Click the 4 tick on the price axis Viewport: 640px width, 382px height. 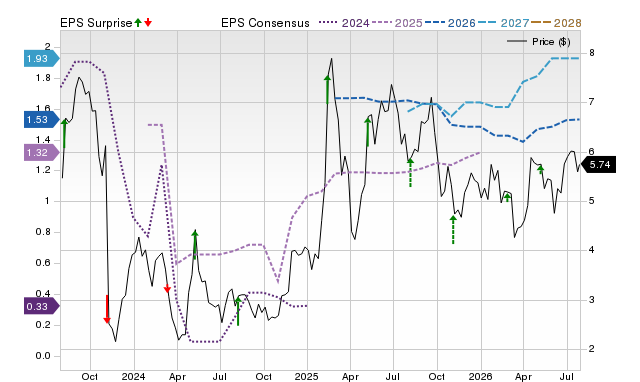pyautogui.click(x=591, y=250)
